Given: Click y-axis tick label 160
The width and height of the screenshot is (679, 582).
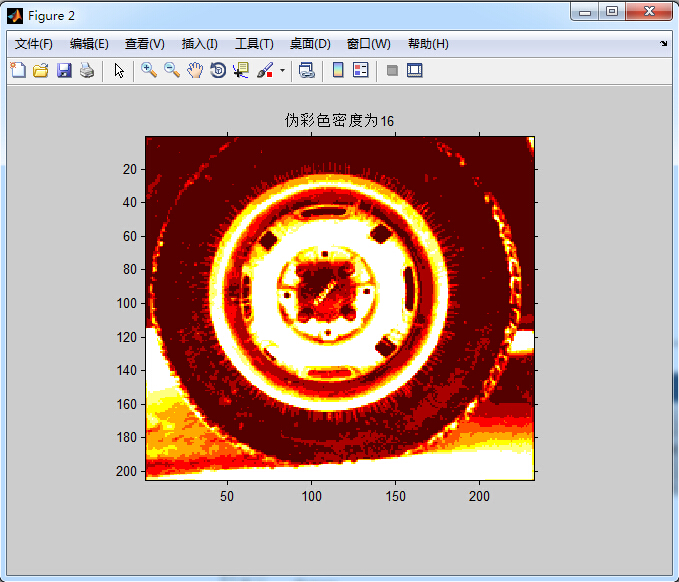Looking at the screenshot, I should coord(127,404).
